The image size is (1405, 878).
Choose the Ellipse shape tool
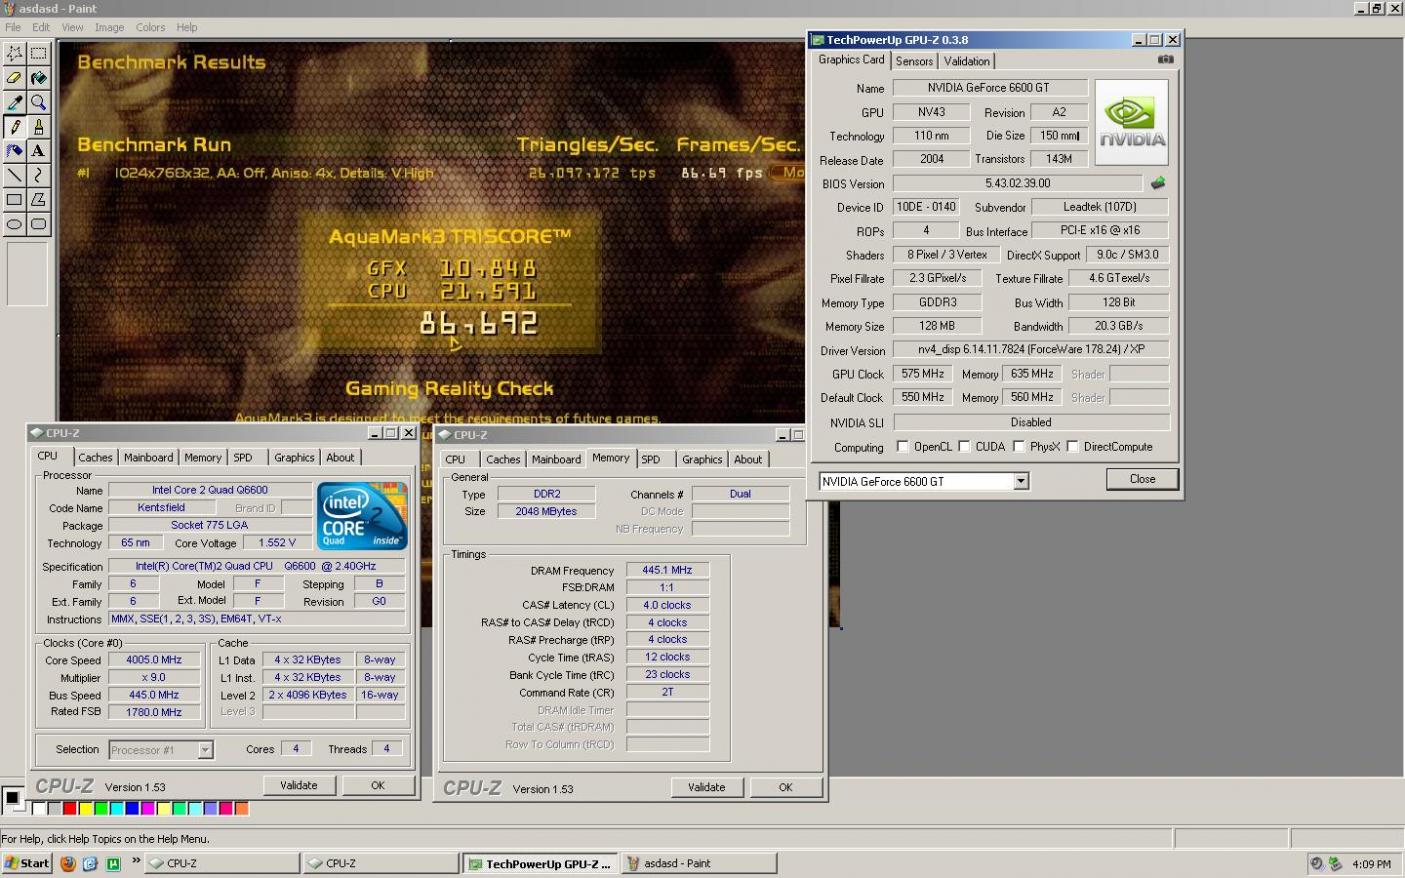click(x=14, y=225)
